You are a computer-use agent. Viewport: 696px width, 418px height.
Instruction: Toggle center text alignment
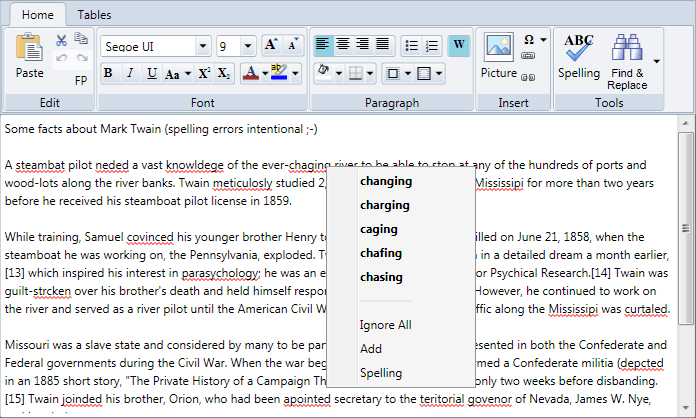343,45
